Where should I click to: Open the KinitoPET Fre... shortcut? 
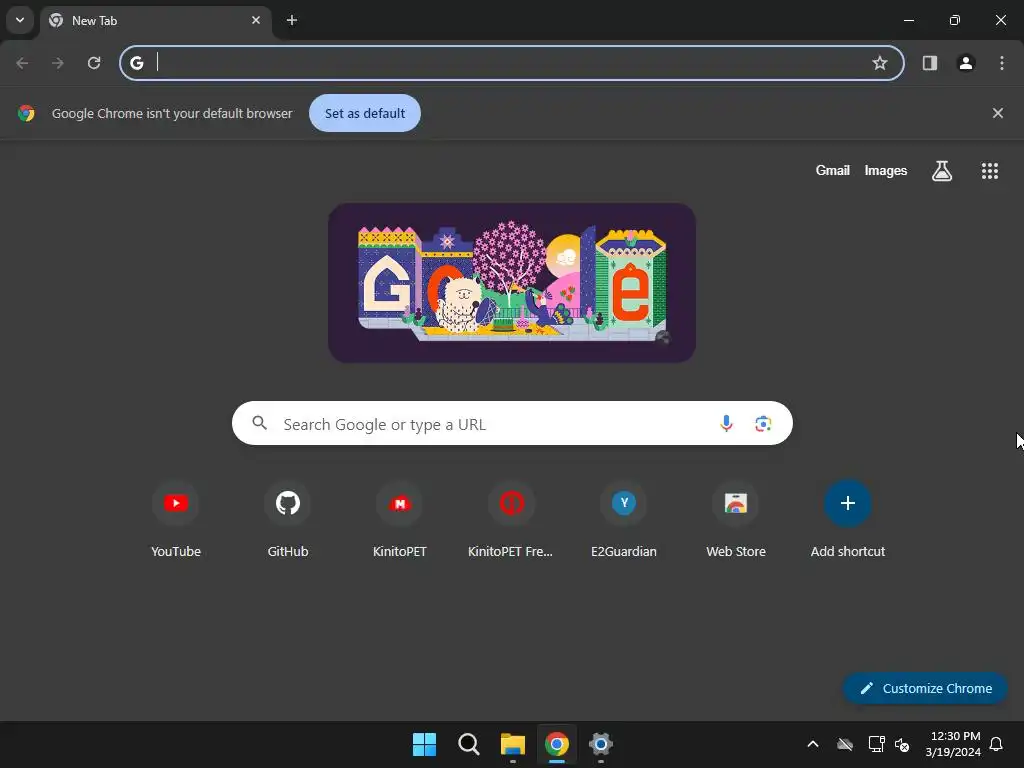511,520
